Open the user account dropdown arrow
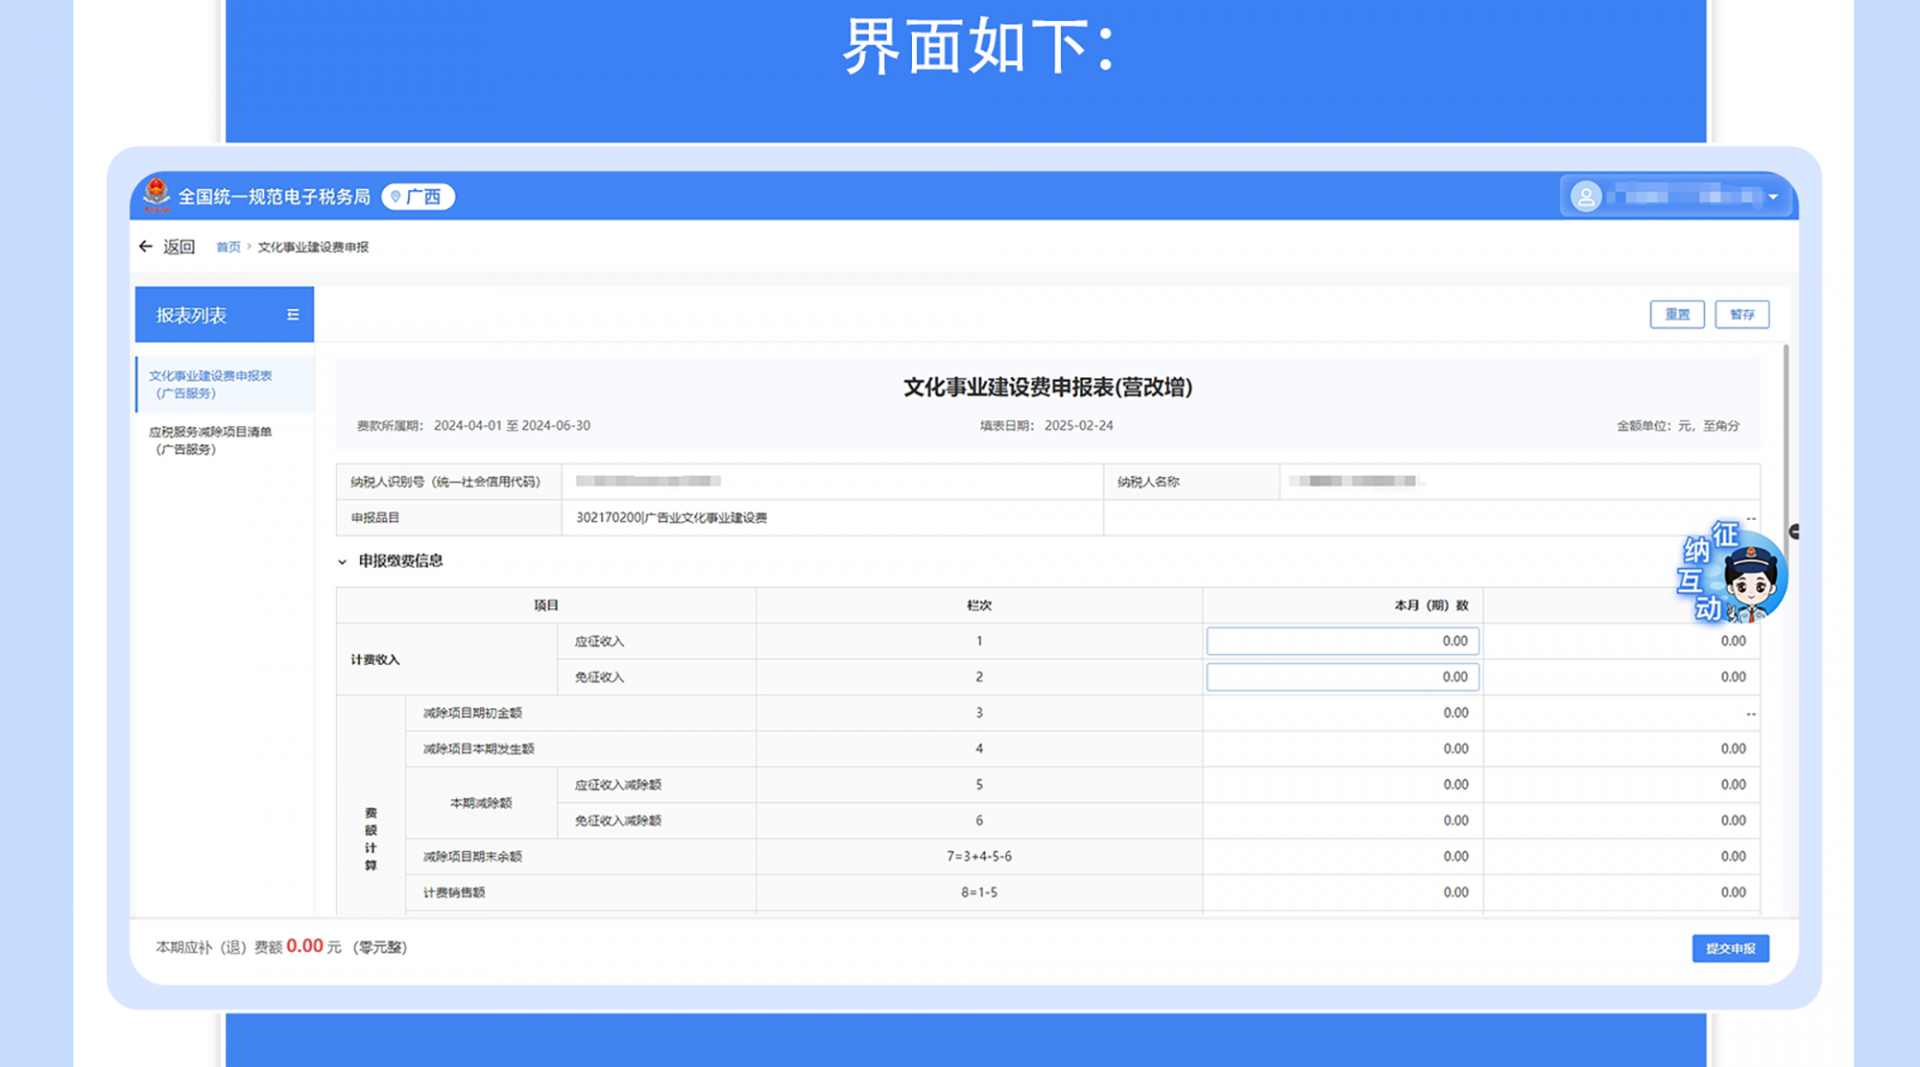Image resolution: width=1920 pixels, height=1067 pixels. (1773, 197)
